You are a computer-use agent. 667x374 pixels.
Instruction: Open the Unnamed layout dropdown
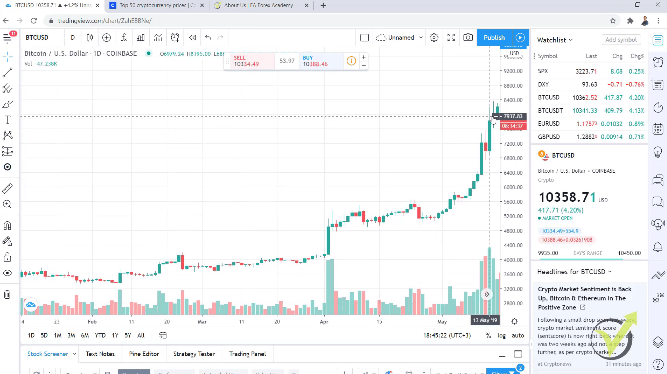399,37
